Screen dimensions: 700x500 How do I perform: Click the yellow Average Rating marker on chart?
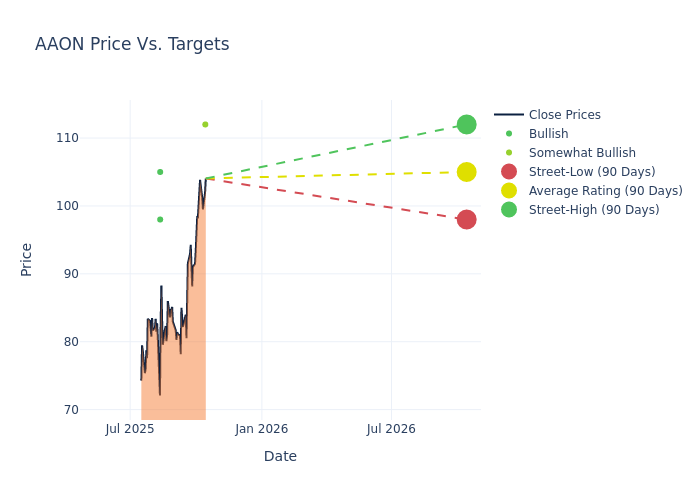[x=466, y=172]
